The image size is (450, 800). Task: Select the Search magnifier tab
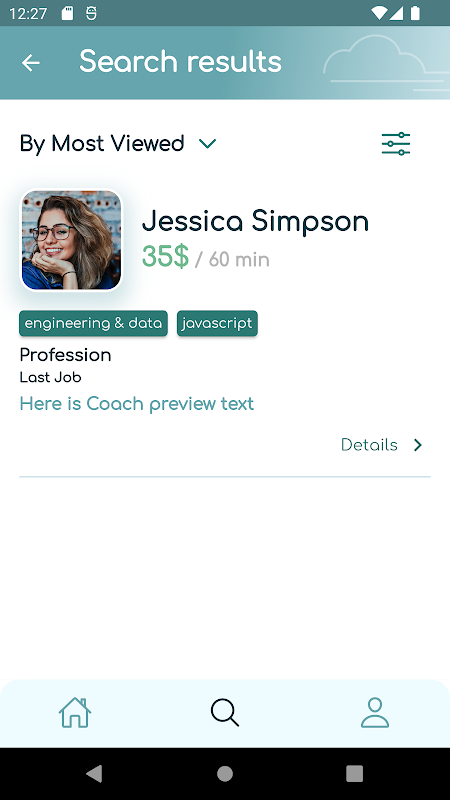(225, 712)
